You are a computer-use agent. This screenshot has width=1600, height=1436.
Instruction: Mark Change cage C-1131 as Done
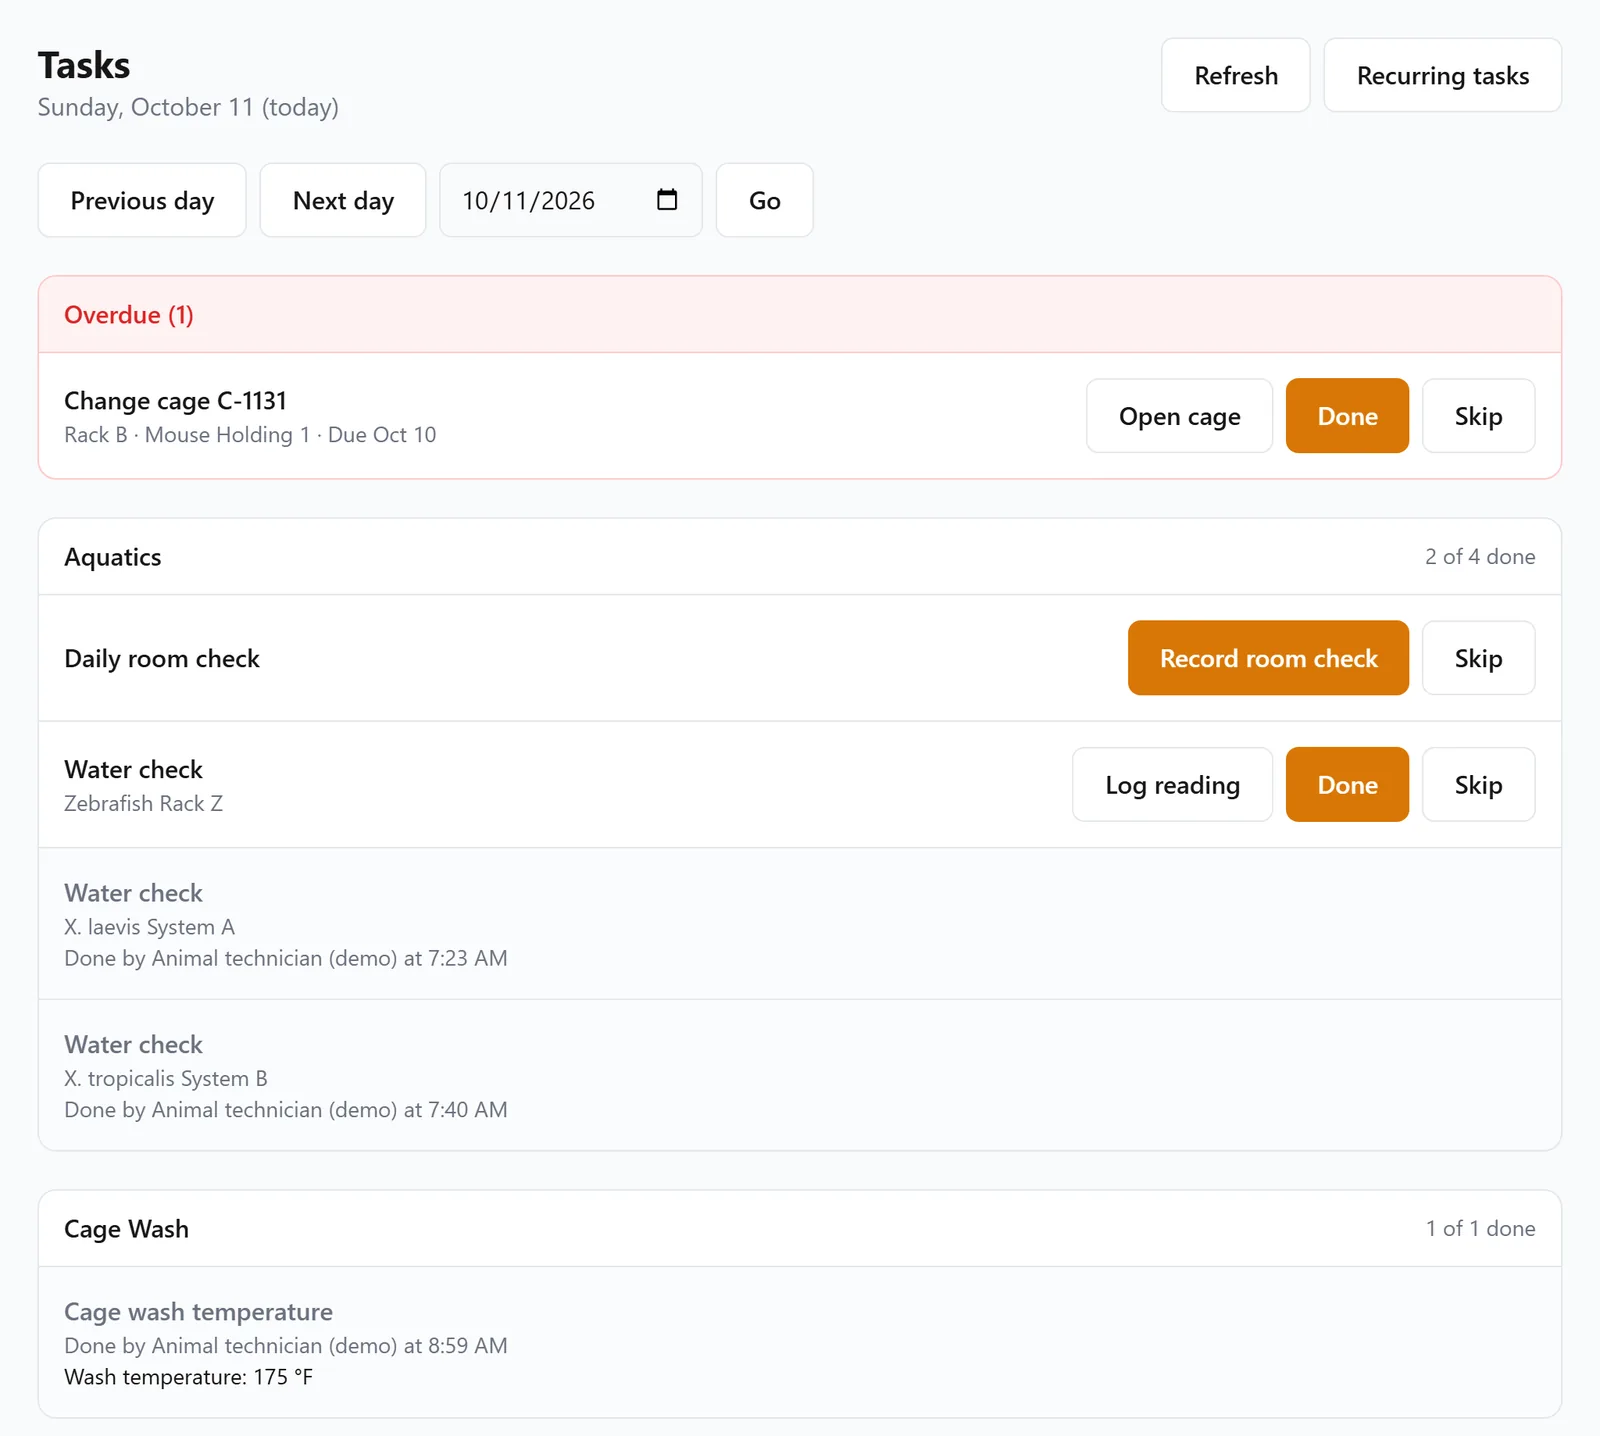click(1347, 416)
